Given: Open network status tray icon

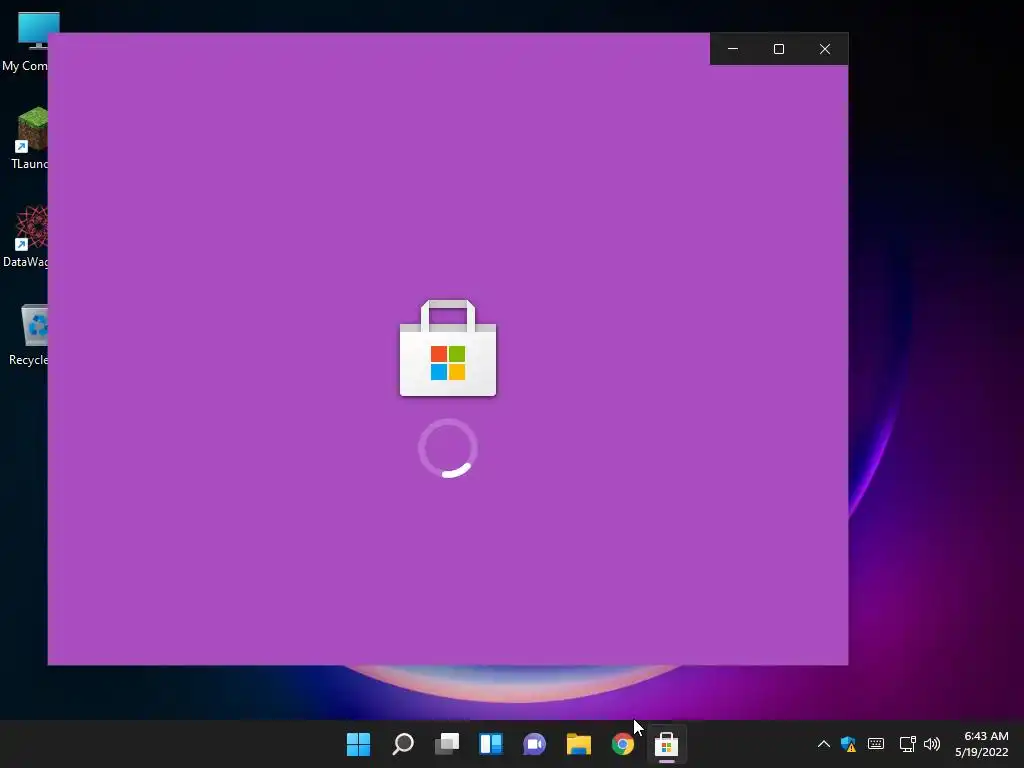Looking at the screenshot, I should coord(907,744).
